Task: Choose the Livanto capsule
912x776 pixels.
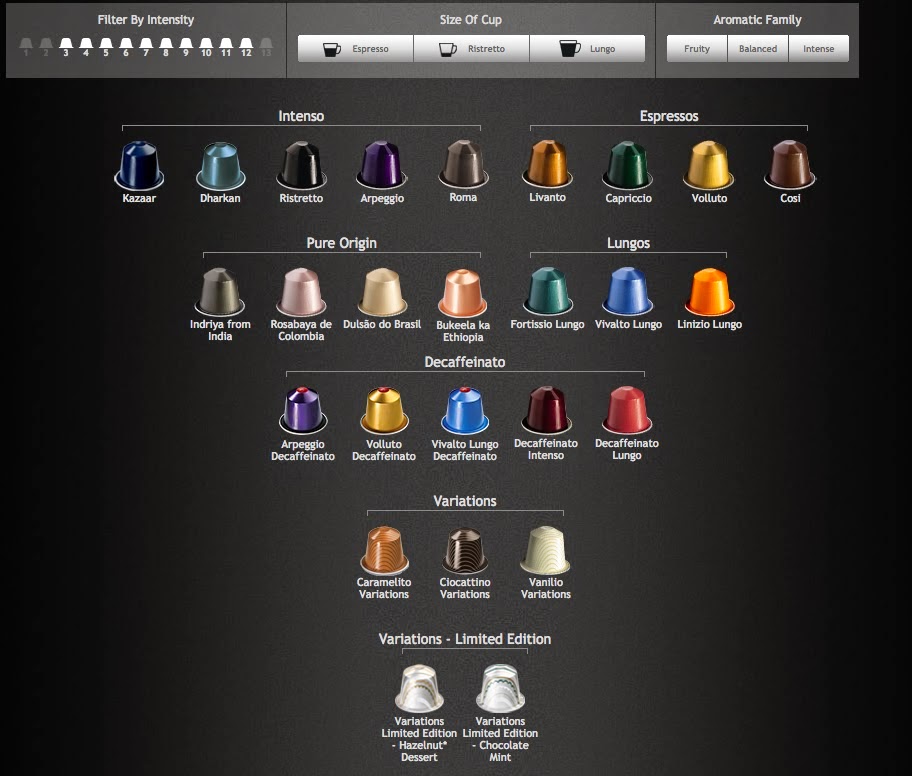Action: (x=547, y=165)
